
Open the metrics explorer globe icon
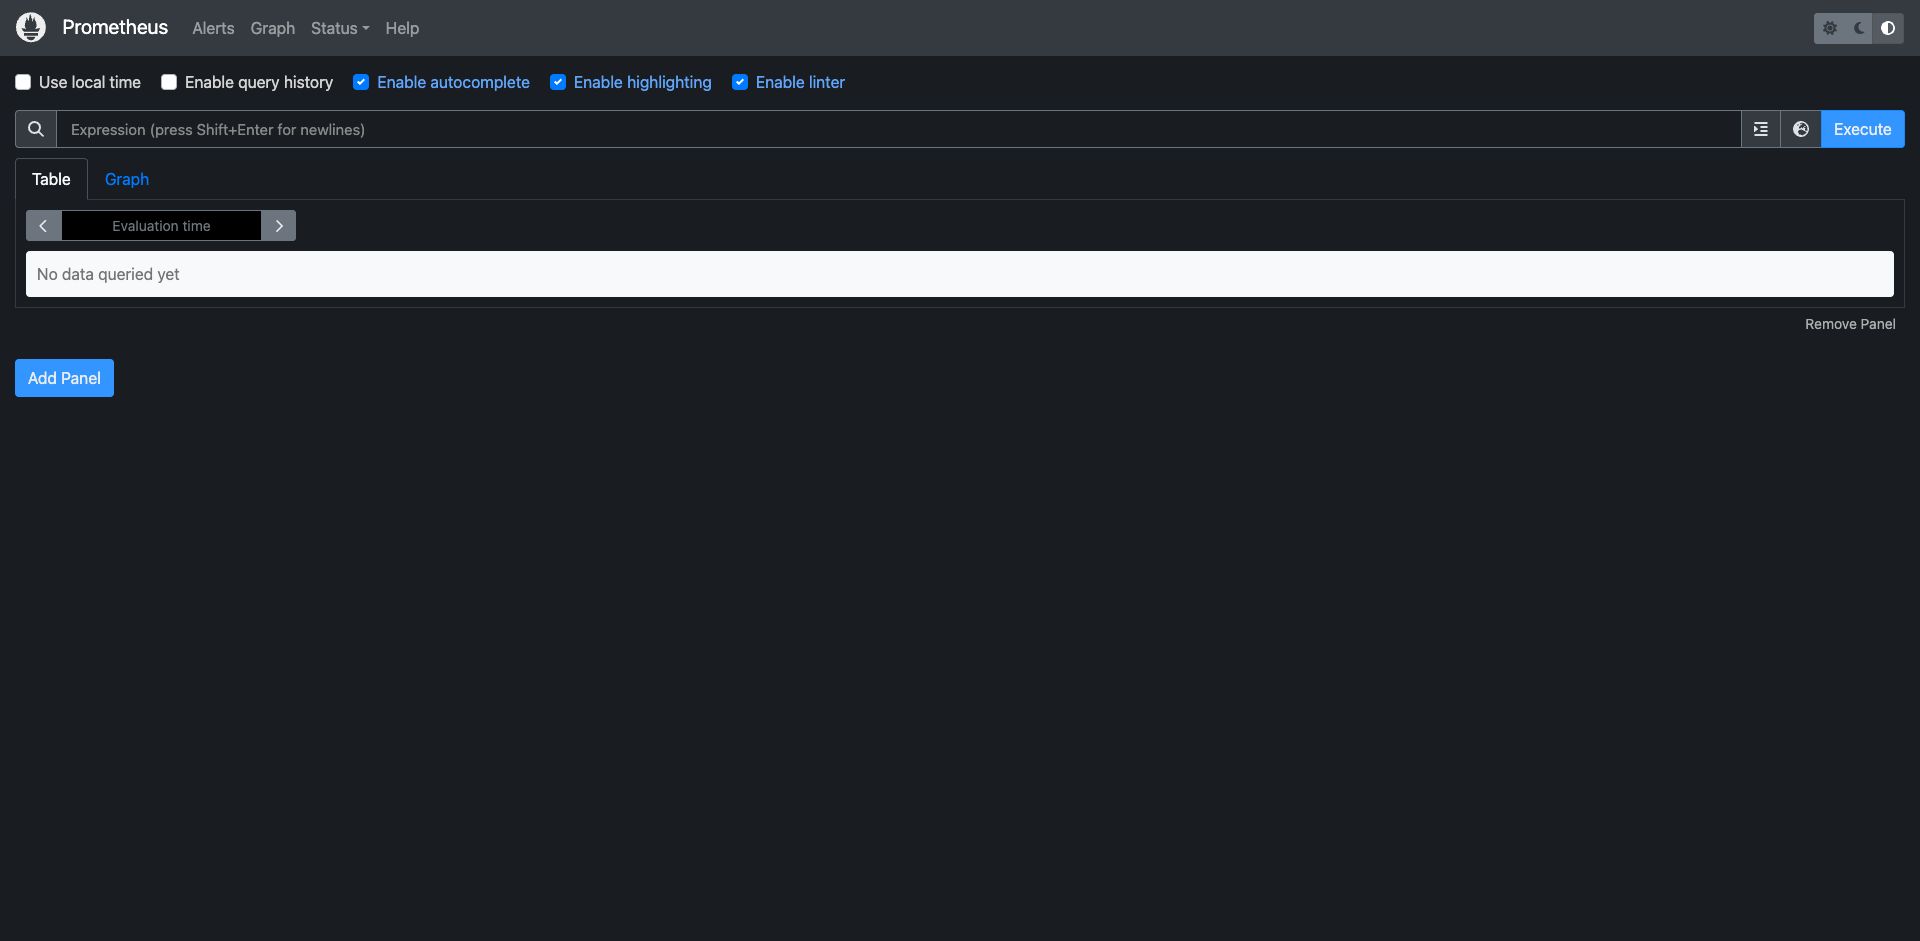pyautogui.click(x=1801, y=129)
